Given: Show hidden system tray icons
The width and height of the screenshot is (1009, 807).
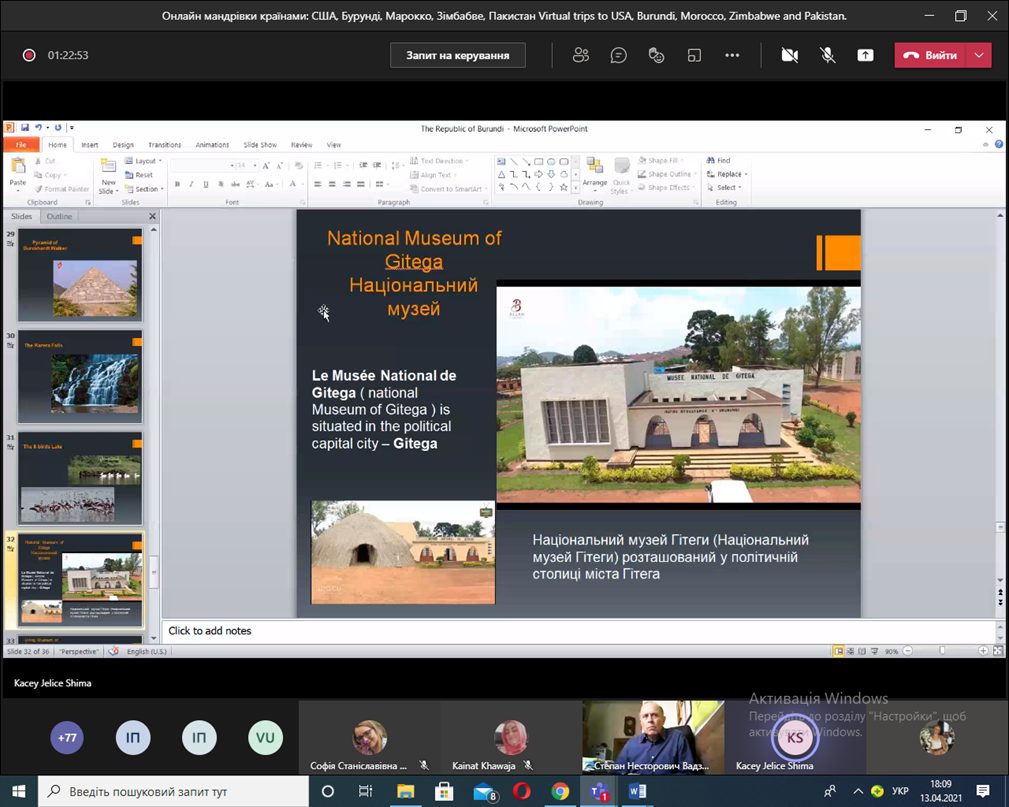Looking at the screenshot, I should [858, 792].
